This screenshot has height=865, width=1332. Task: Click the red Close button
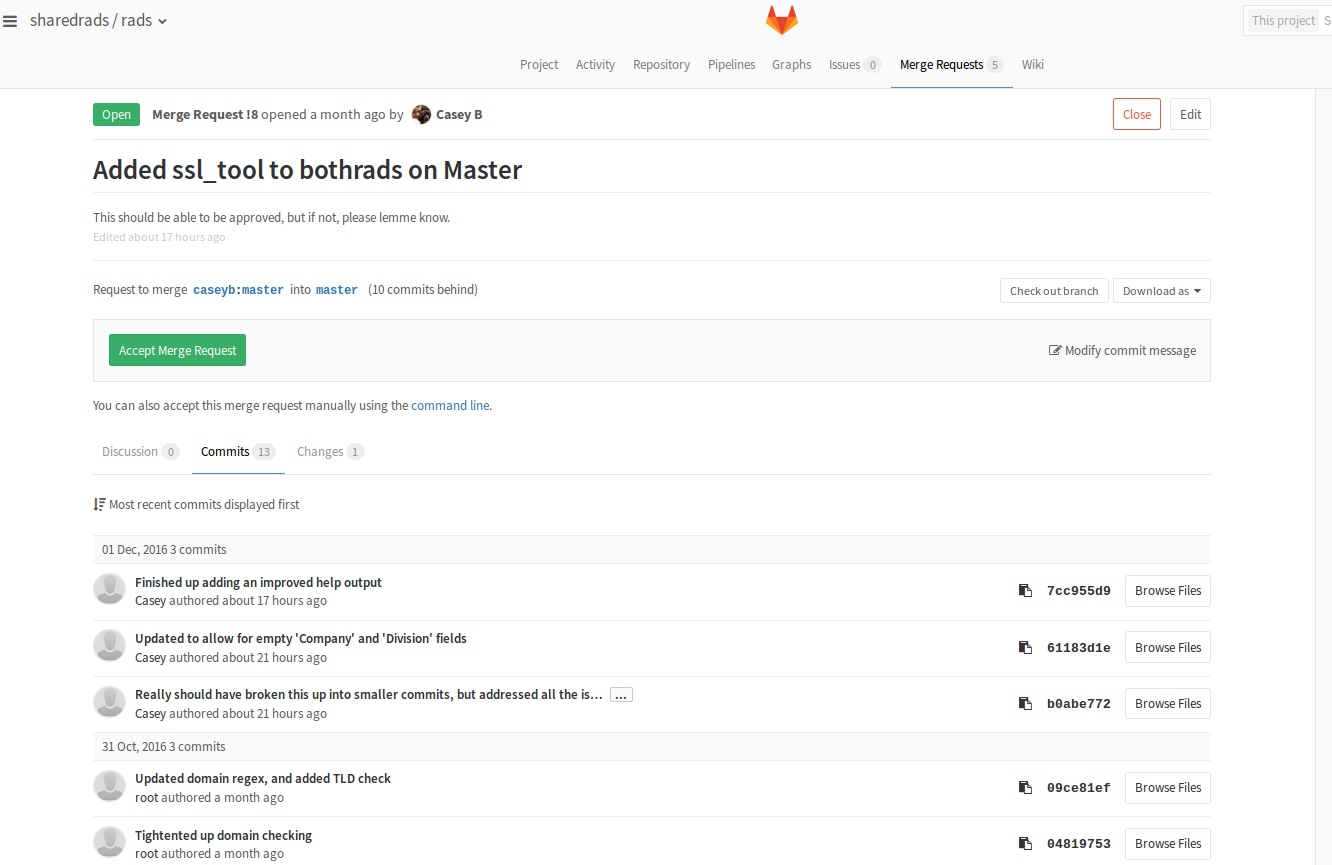click(x=1136, y=115)
